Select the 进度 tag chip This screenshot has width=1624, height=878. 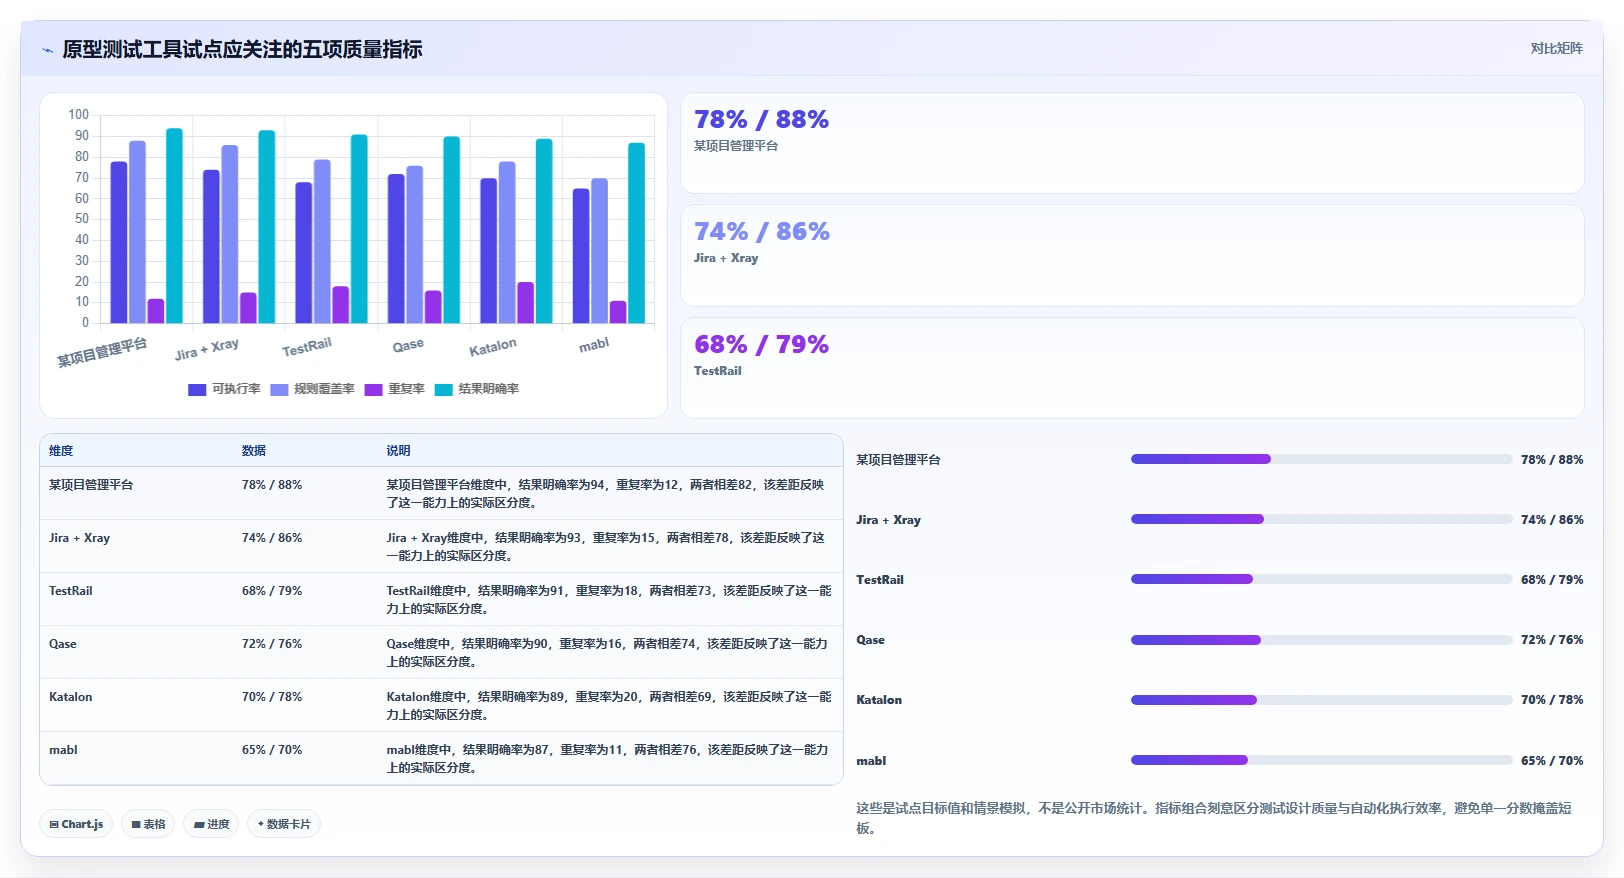click(x=211, y=824)
